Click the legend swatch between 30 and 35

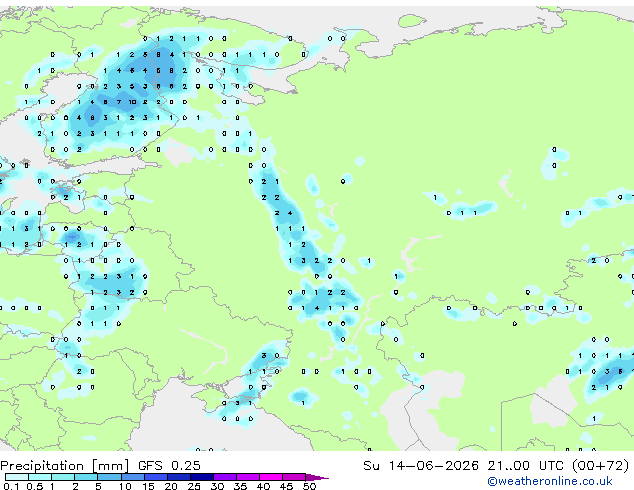224,477
